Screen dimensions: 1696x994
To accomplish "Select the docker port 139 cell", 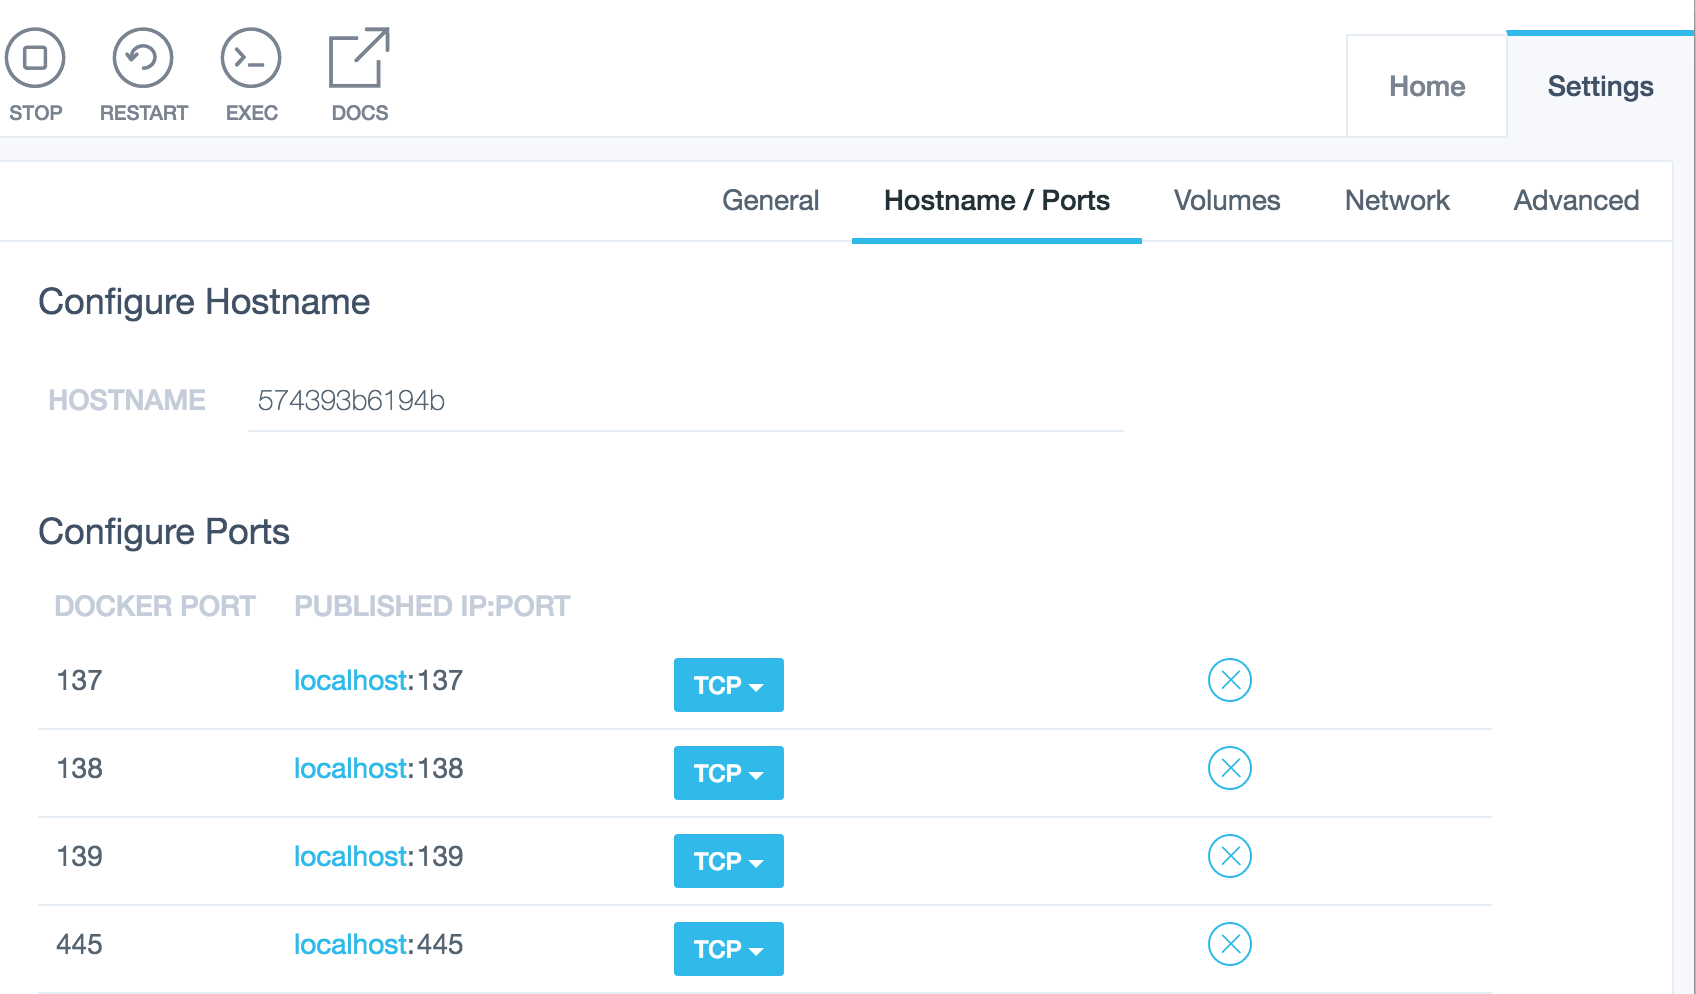I will click(80, 857).
